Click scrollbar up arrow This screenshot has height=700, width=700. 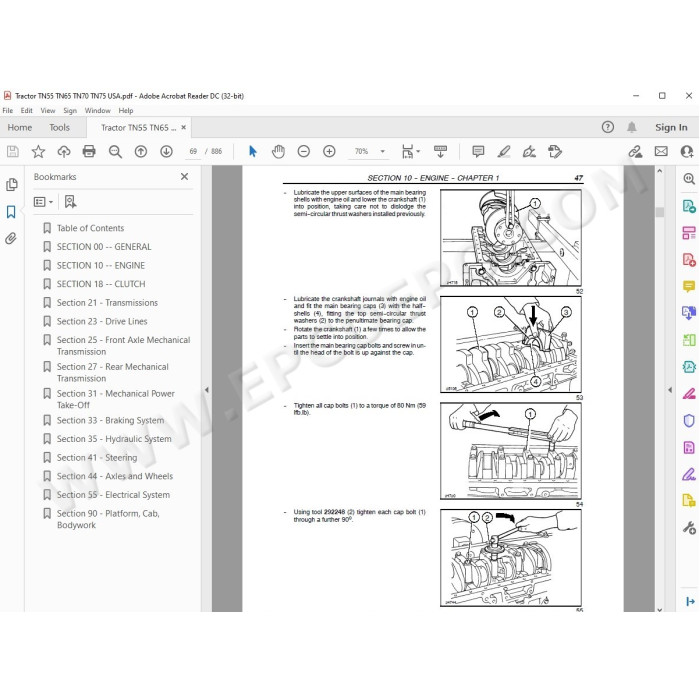click(x=660, y=171)
